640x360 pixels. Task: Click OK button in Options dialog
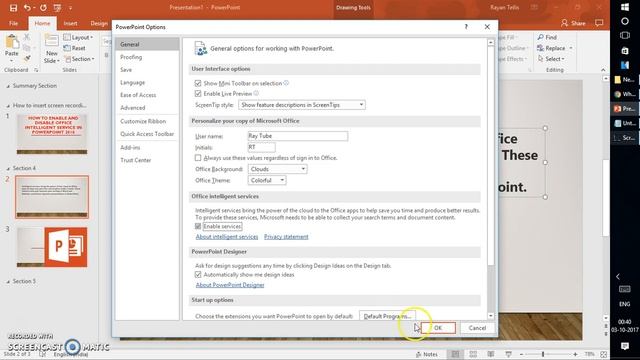click(438, 328)
